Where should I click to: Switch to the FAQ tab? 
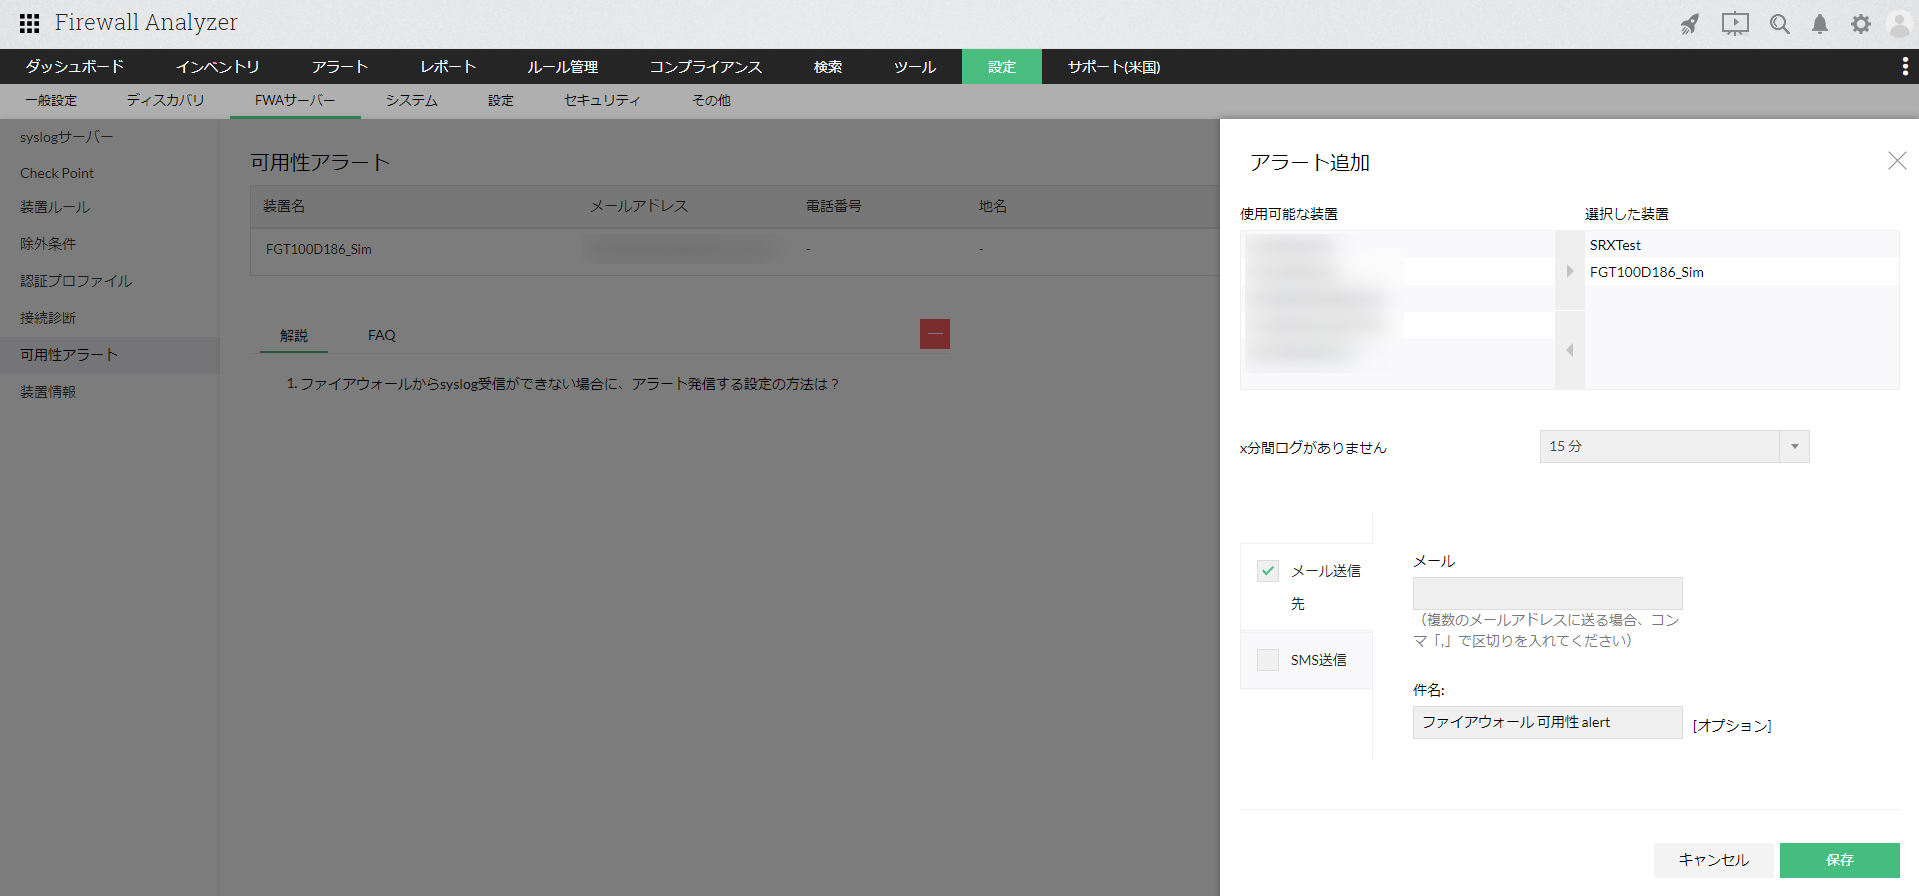click(381, 335)
